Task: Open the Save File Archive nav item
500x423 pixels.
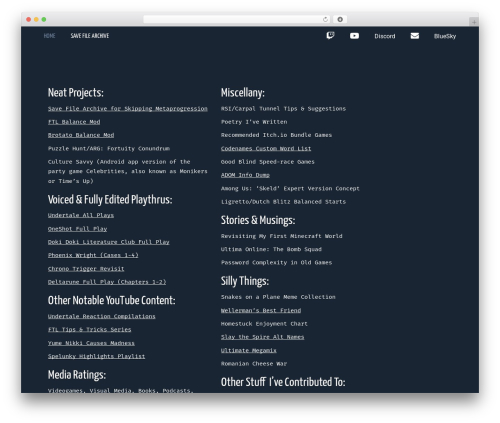Action: [90, 36]
